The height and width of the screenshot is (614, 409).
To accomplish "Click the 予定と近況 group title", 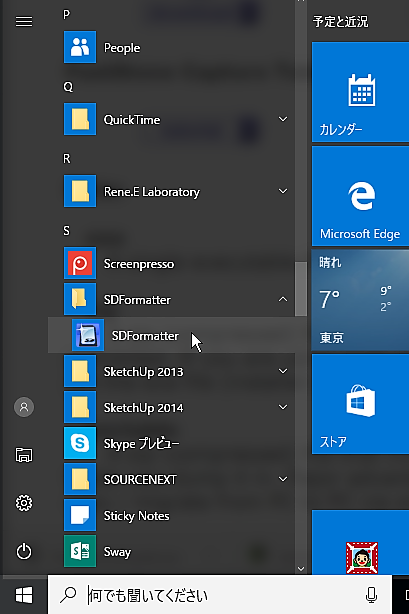I will coord(340,22).
